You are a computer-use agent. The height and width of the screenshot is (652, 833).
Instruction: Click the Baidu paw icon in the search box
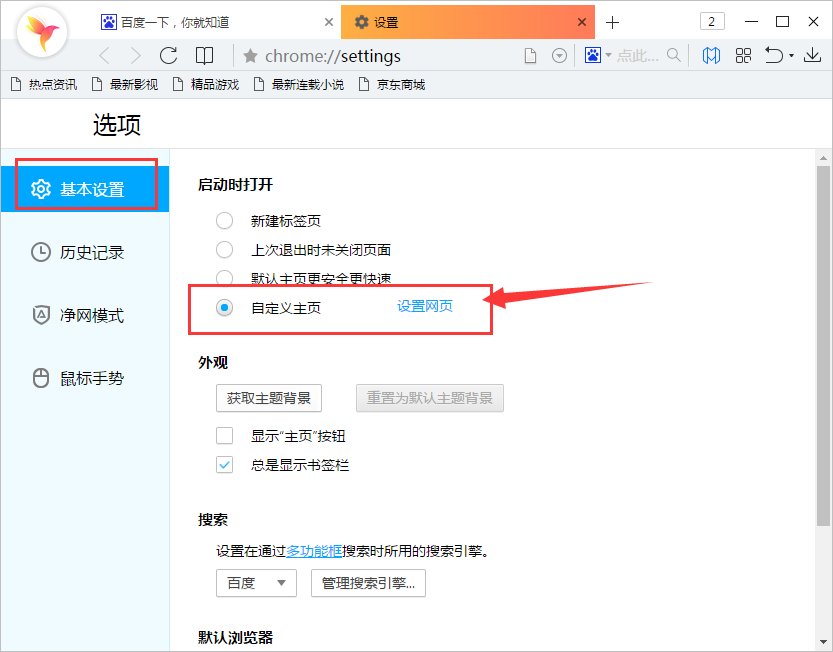[x=594, y=56]
